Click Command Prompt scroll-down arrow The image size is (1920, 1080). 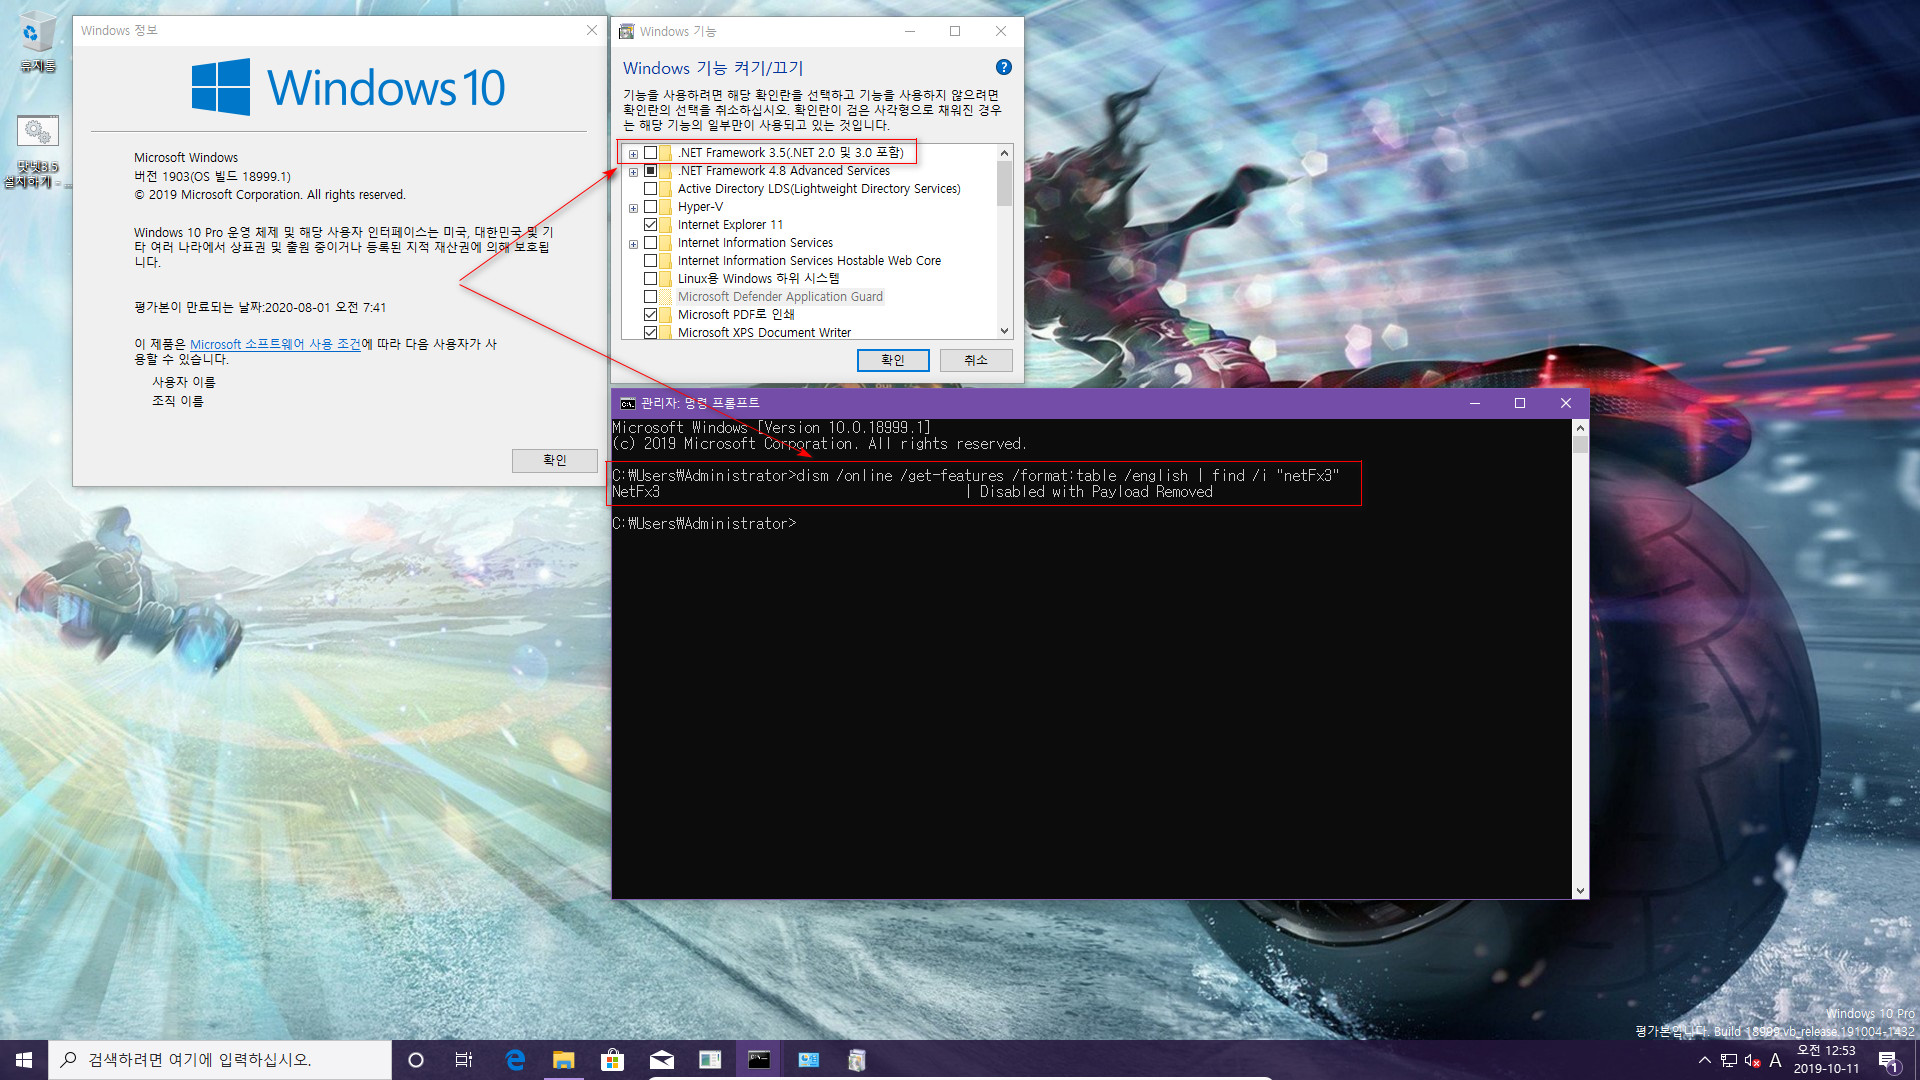(1580, 890)
